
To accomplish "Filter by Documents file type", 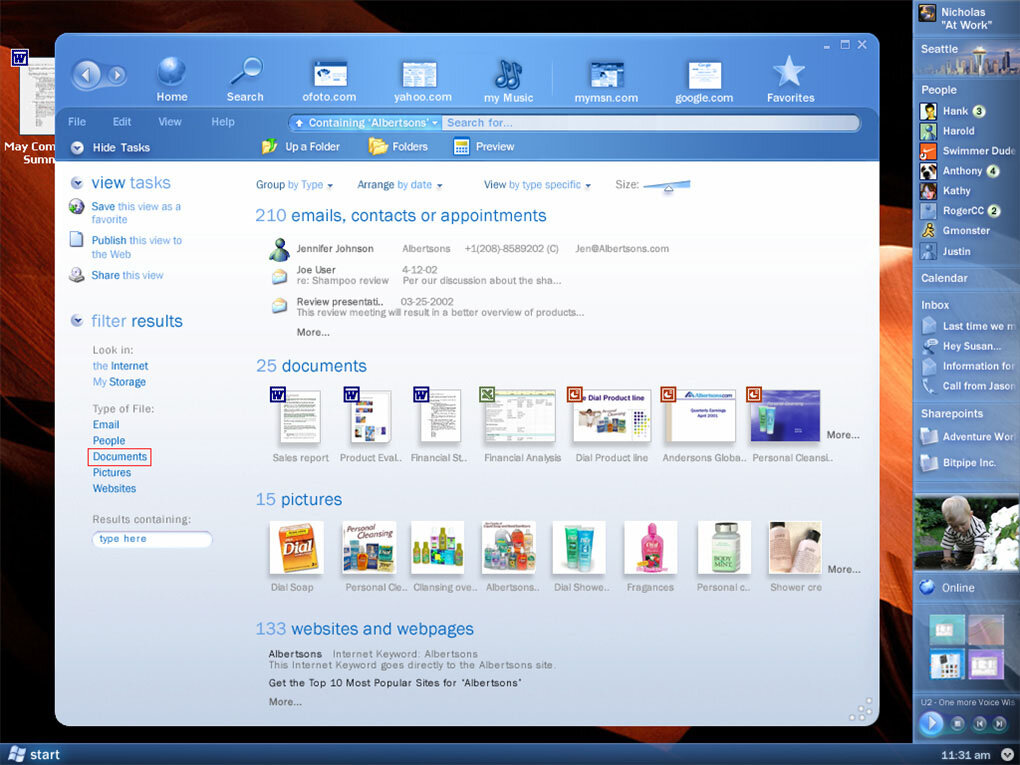I will [120, 457].
